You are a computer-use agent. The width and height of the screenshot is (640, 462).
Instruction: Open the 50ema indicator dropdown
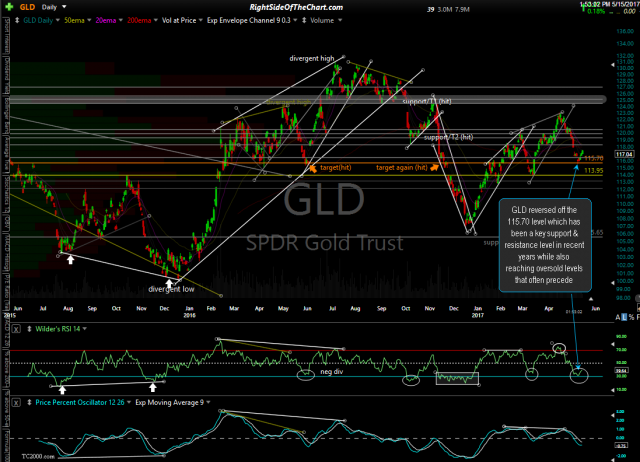[x=89, y=20]
